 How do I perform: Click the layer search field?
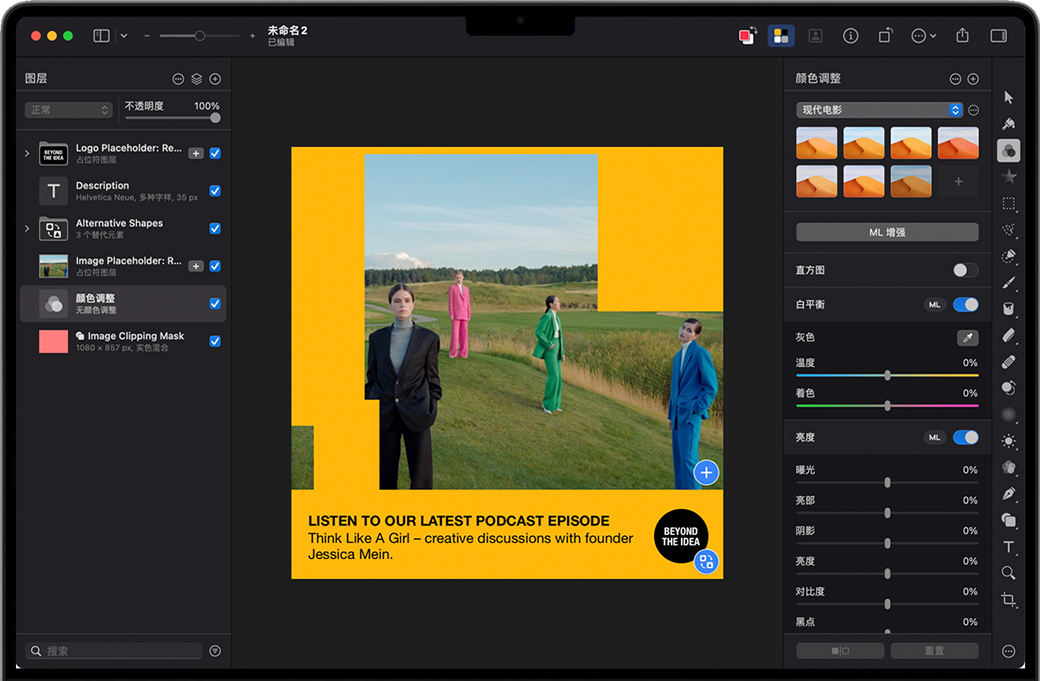coord(115,651)
